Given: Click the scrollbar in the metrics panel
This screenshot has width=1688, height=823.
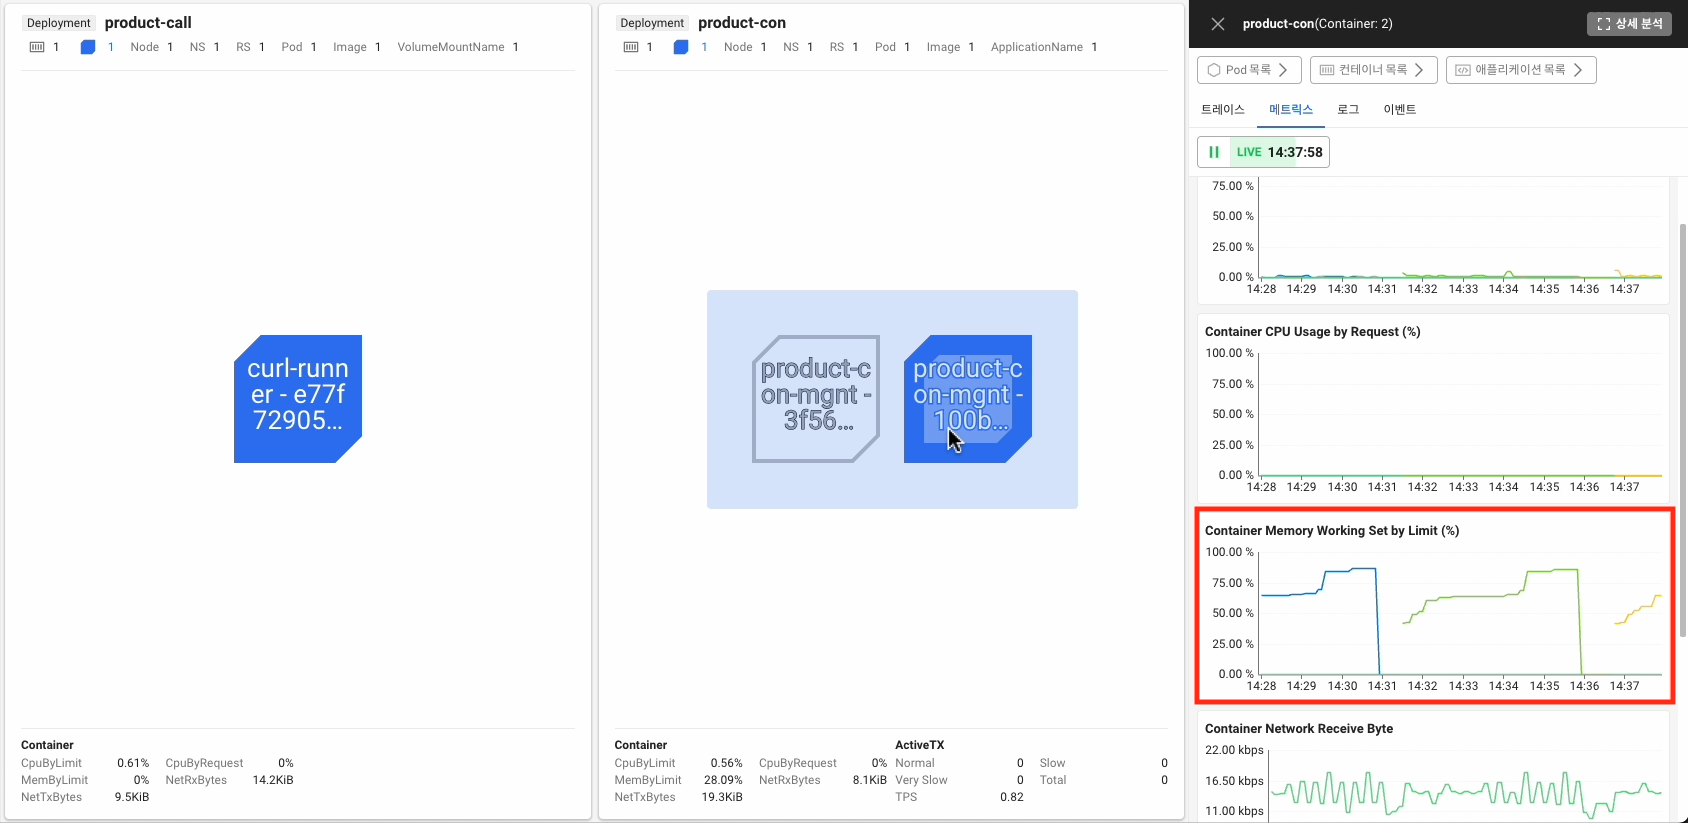Looking at the screenshot, I should pos(1682,430).
